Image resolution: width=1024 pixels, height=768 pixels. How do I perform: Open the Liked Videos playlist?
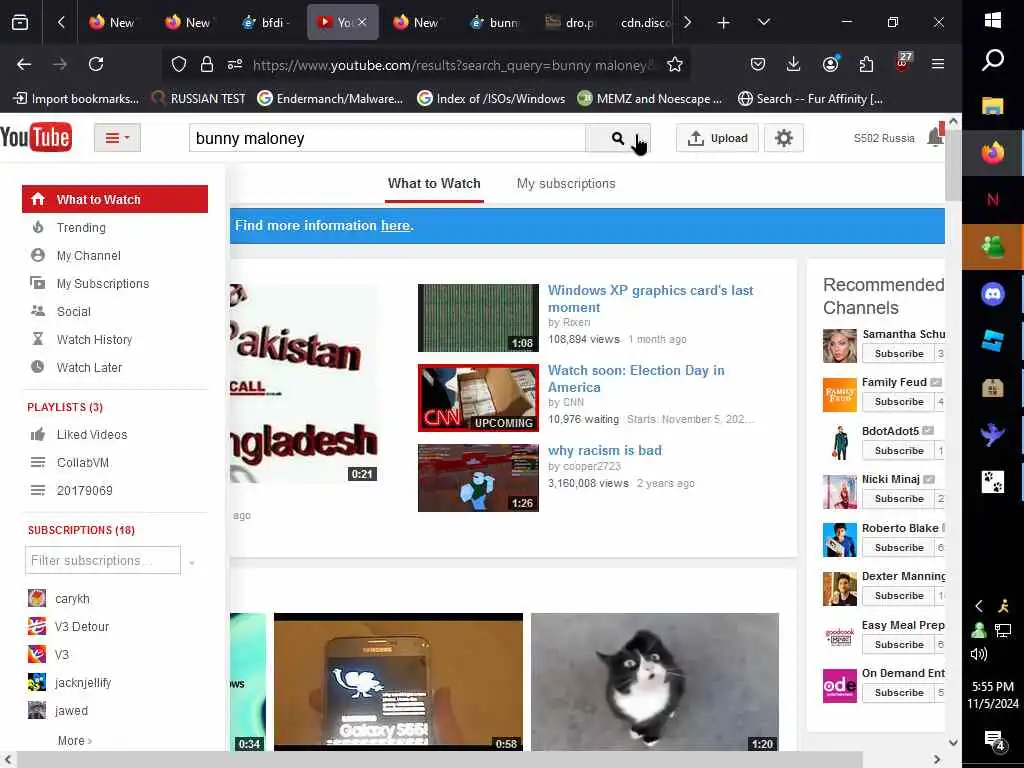[x=91, y=434]
